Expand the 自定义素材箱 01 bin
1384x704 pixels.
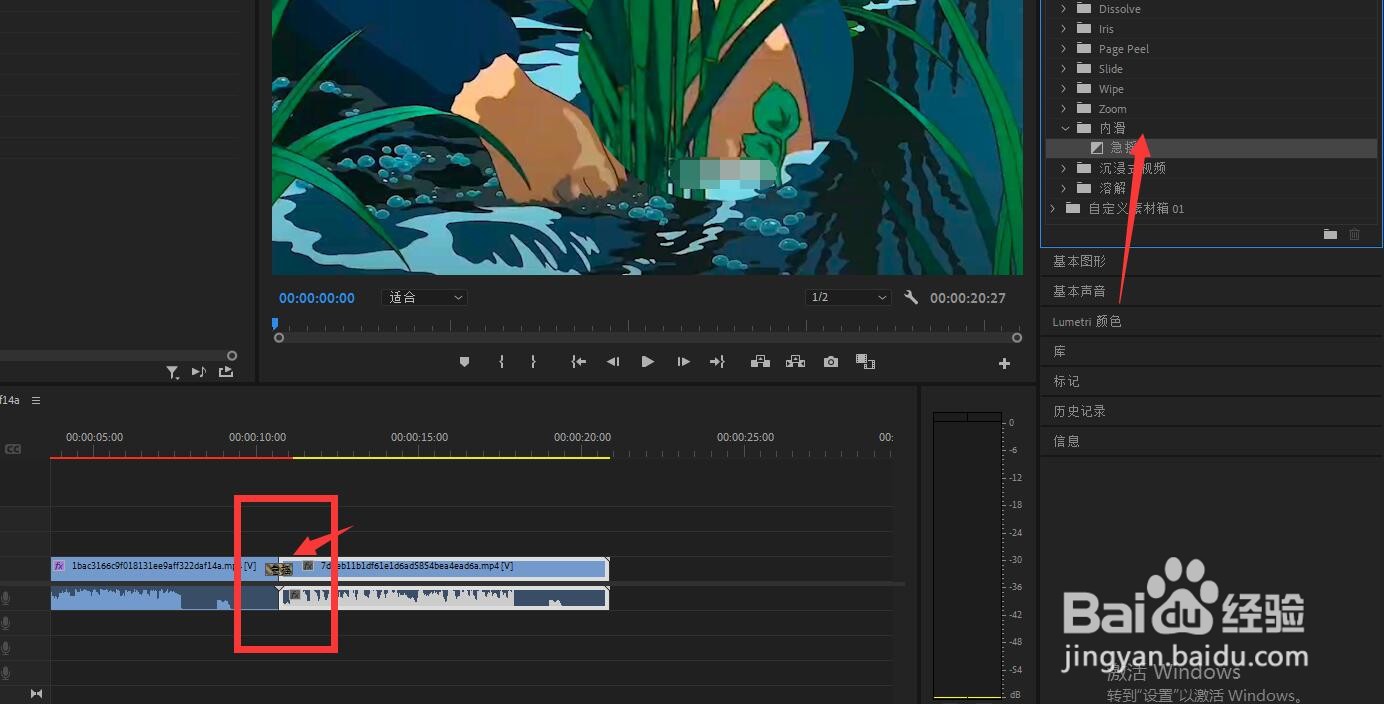1052,208
